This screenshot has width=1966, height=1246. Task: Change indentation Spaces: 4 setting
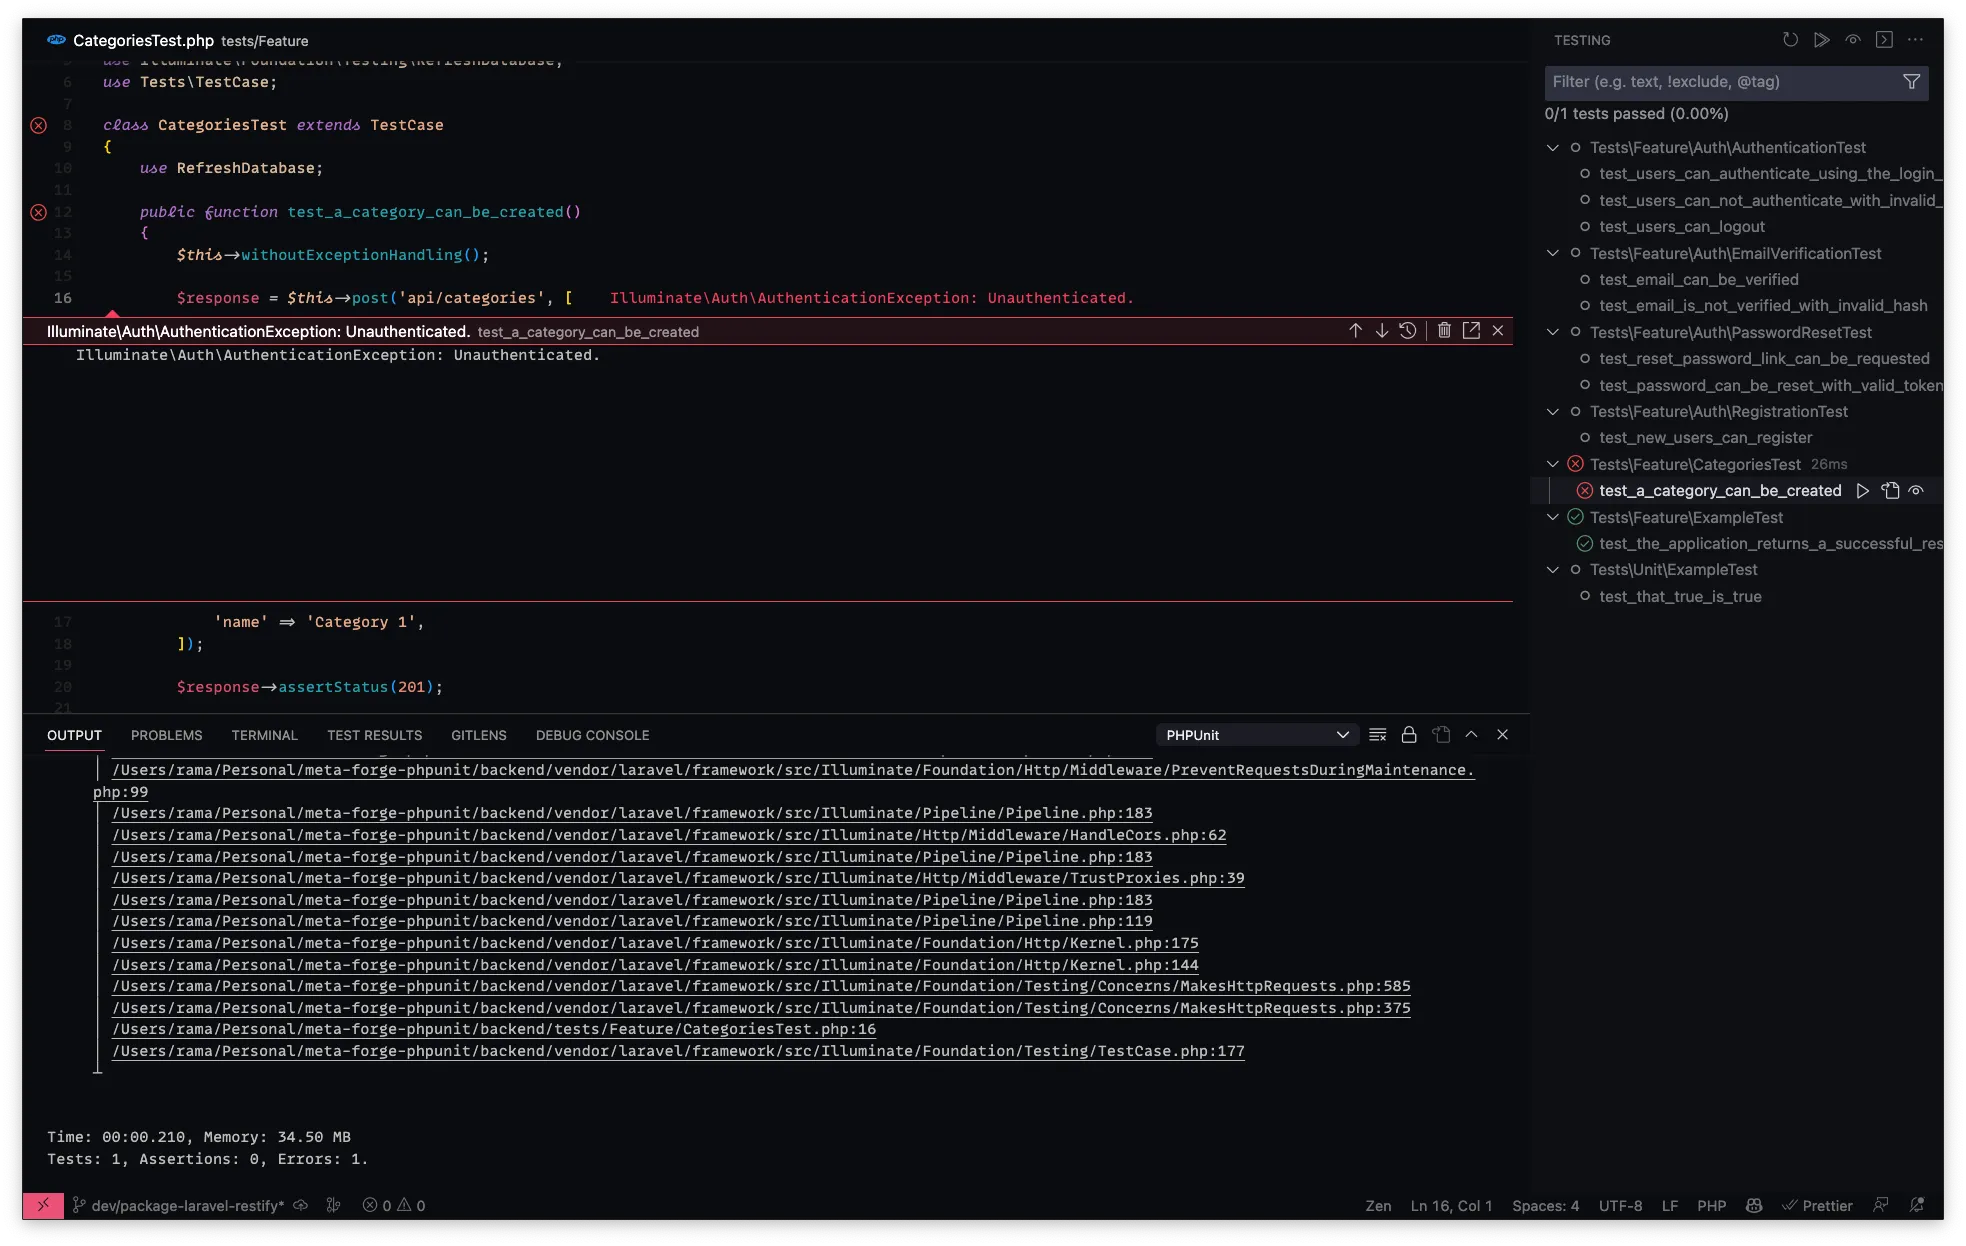1545,1206
